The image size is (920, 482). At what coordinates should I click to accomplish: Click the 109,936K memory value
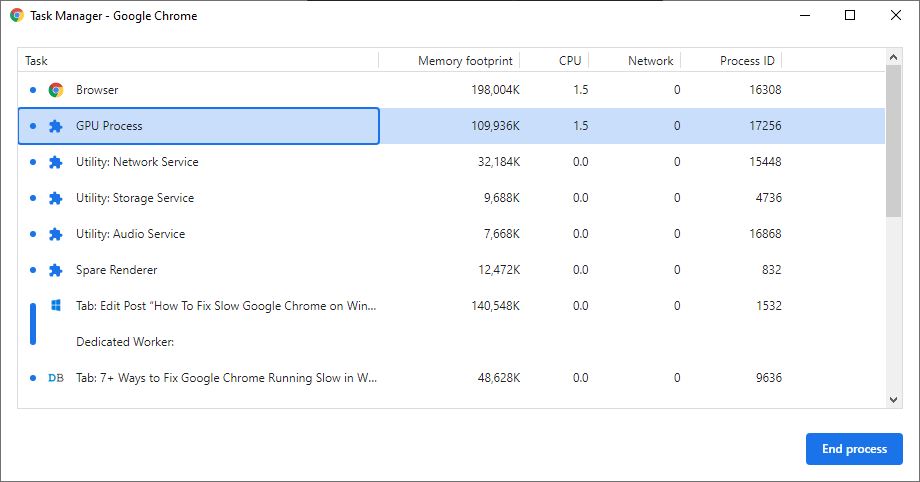pyautogui.click(x=495, y=126)
